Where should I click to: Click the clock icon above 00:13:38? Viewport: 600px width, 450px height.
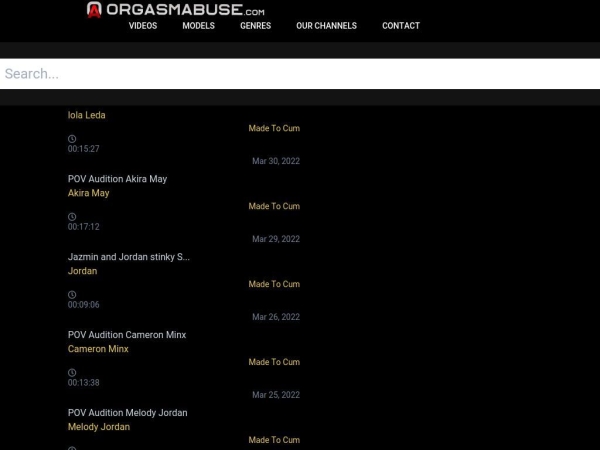[72, 373]
